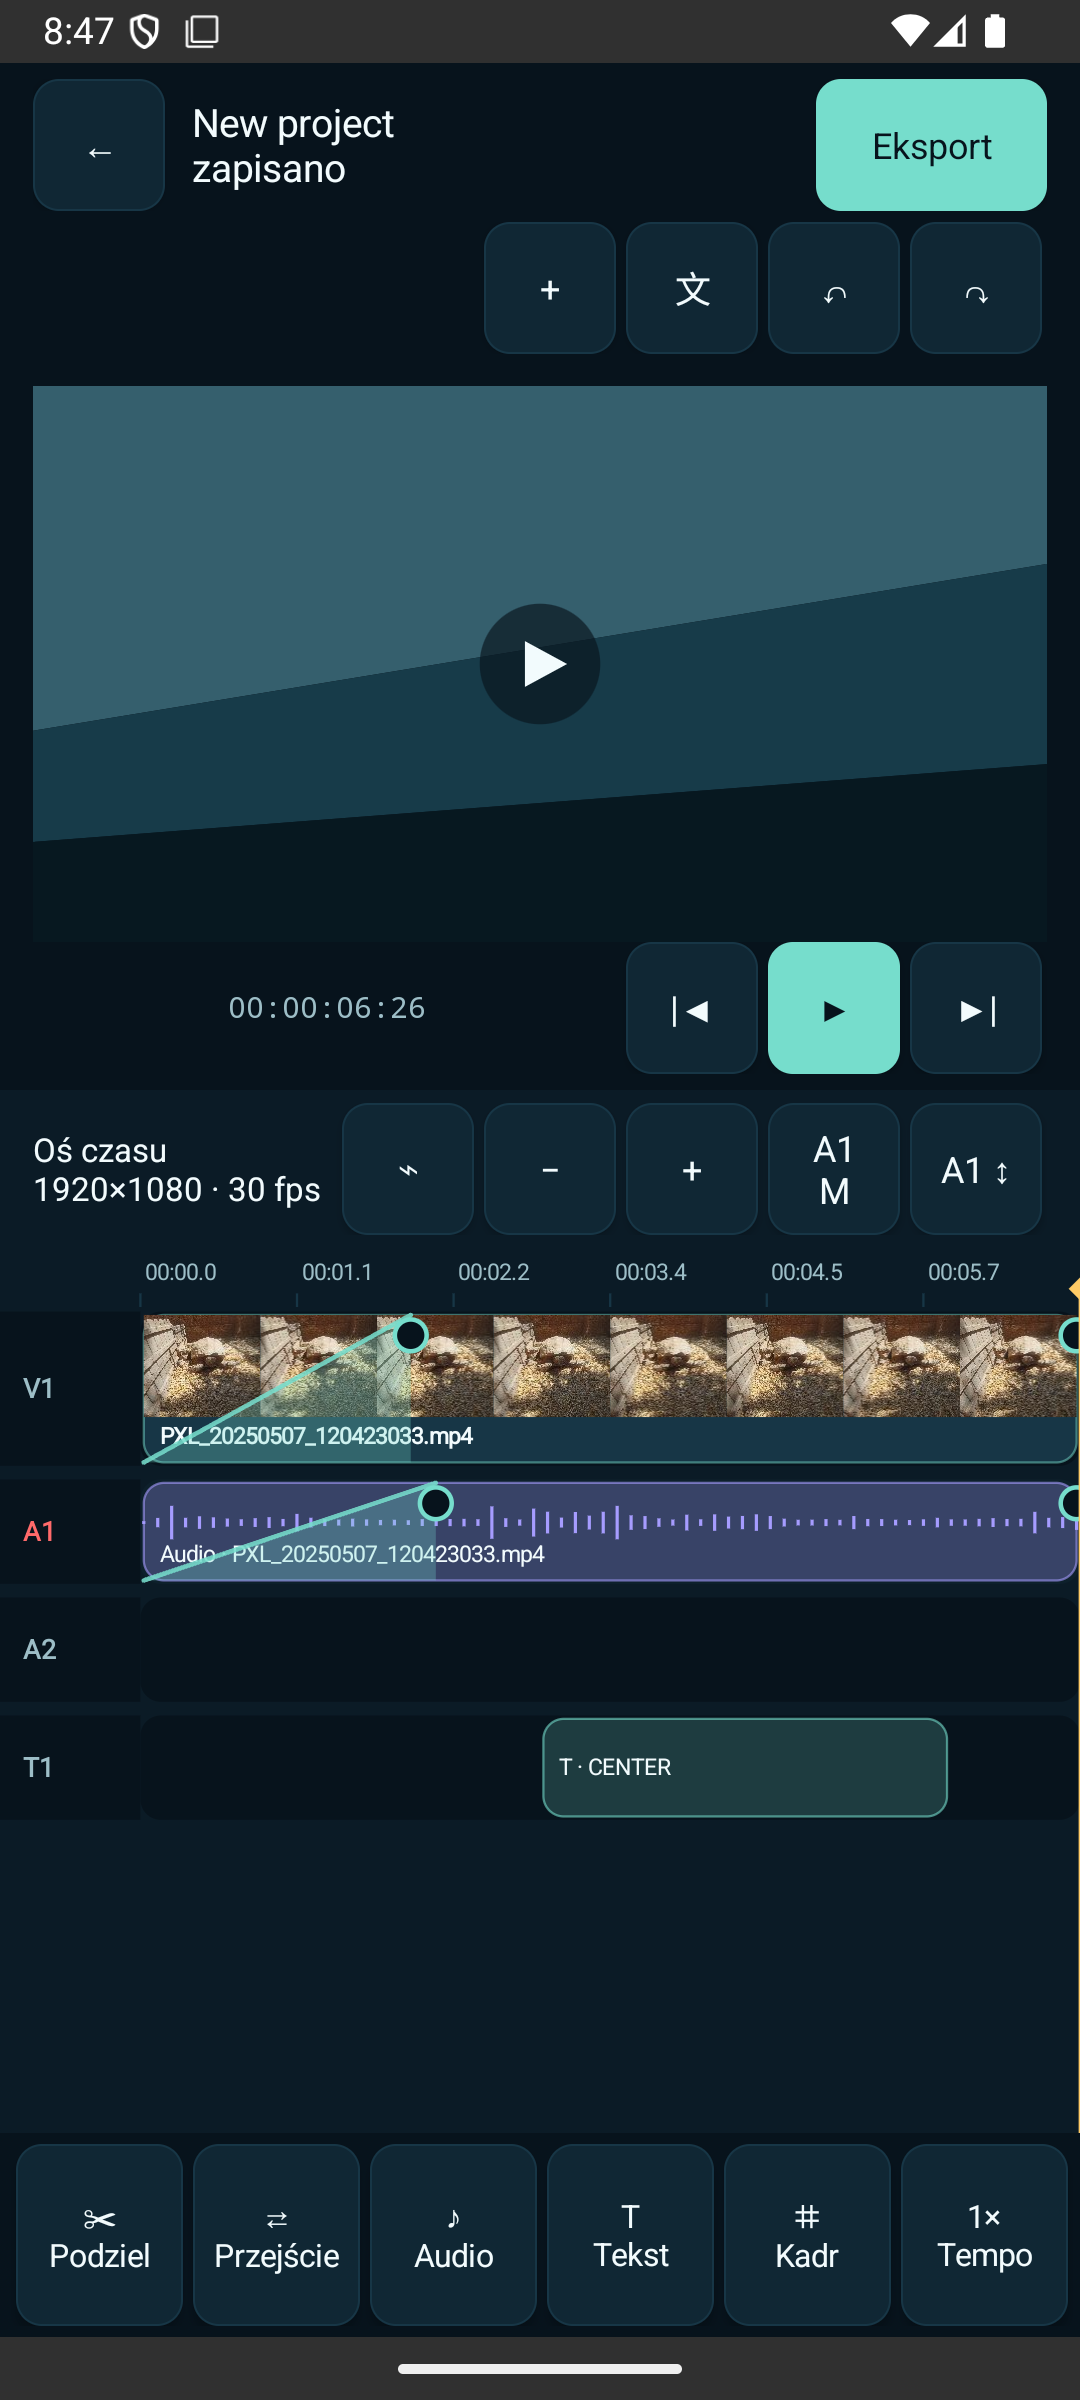Select the V1 track label
The width and height of the screenshot is (1080, 2400).
[x=39, y=1388]
